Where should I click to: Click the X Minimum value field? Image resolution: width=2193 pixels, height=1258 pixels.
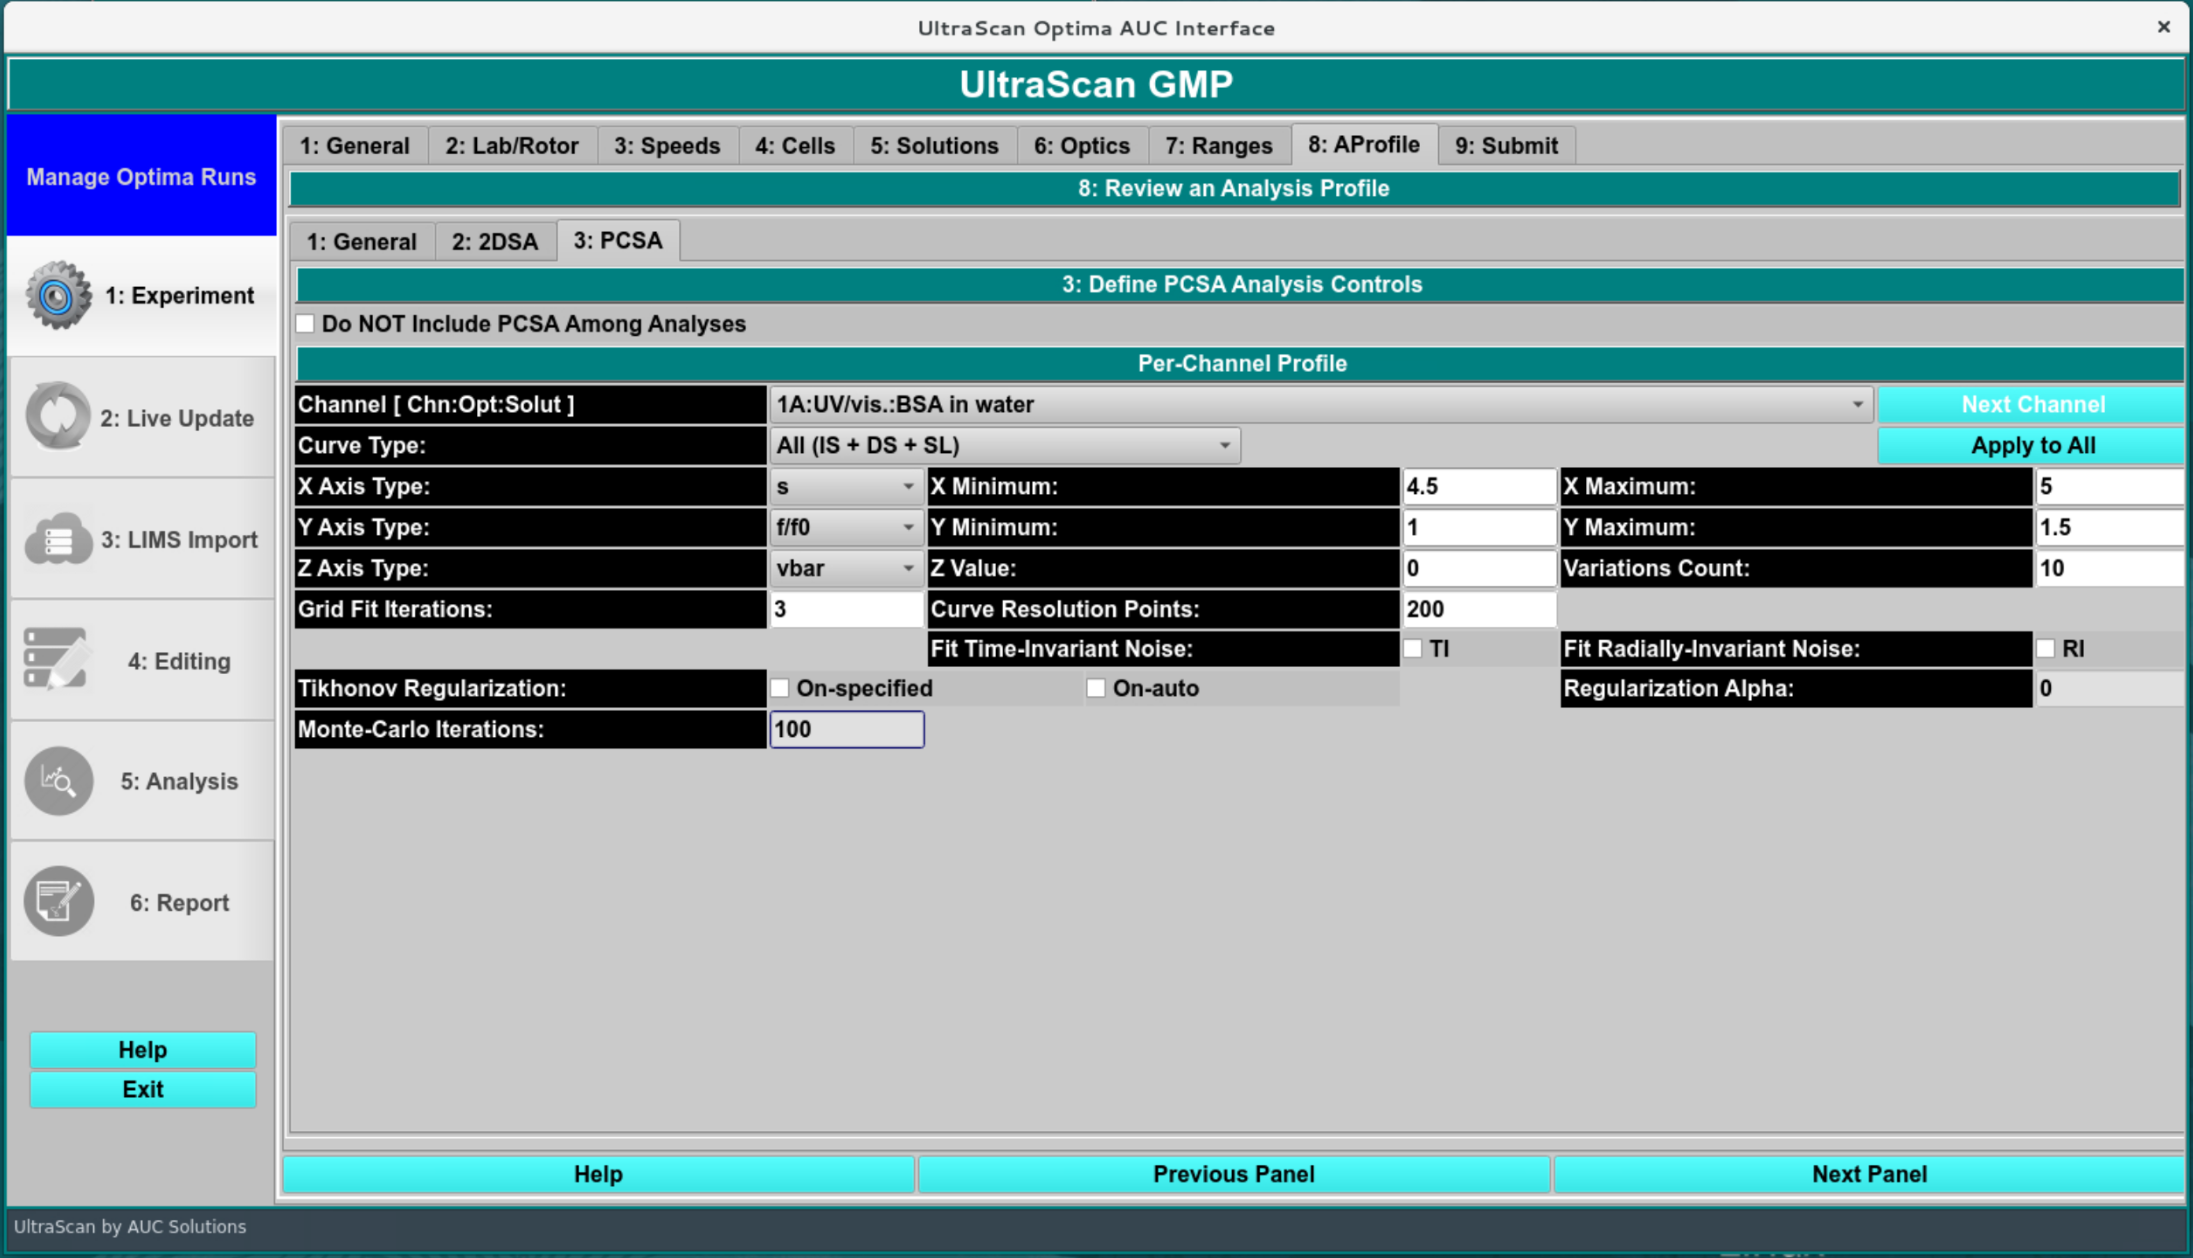tap(1477, 487)
